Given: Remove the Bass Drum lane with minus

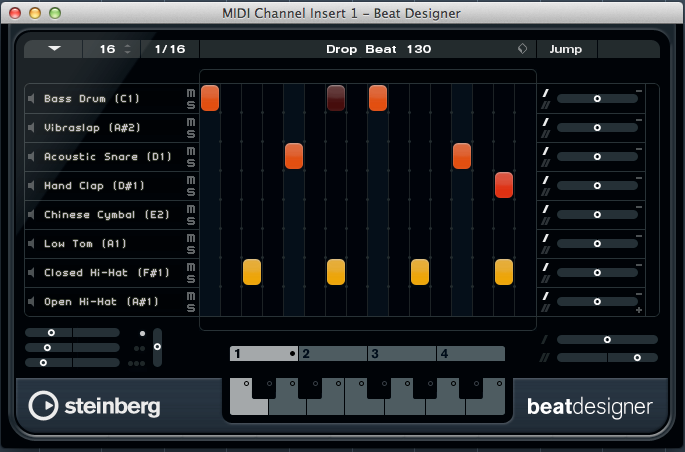Looking at the screenshot, I should click(639, 91).
